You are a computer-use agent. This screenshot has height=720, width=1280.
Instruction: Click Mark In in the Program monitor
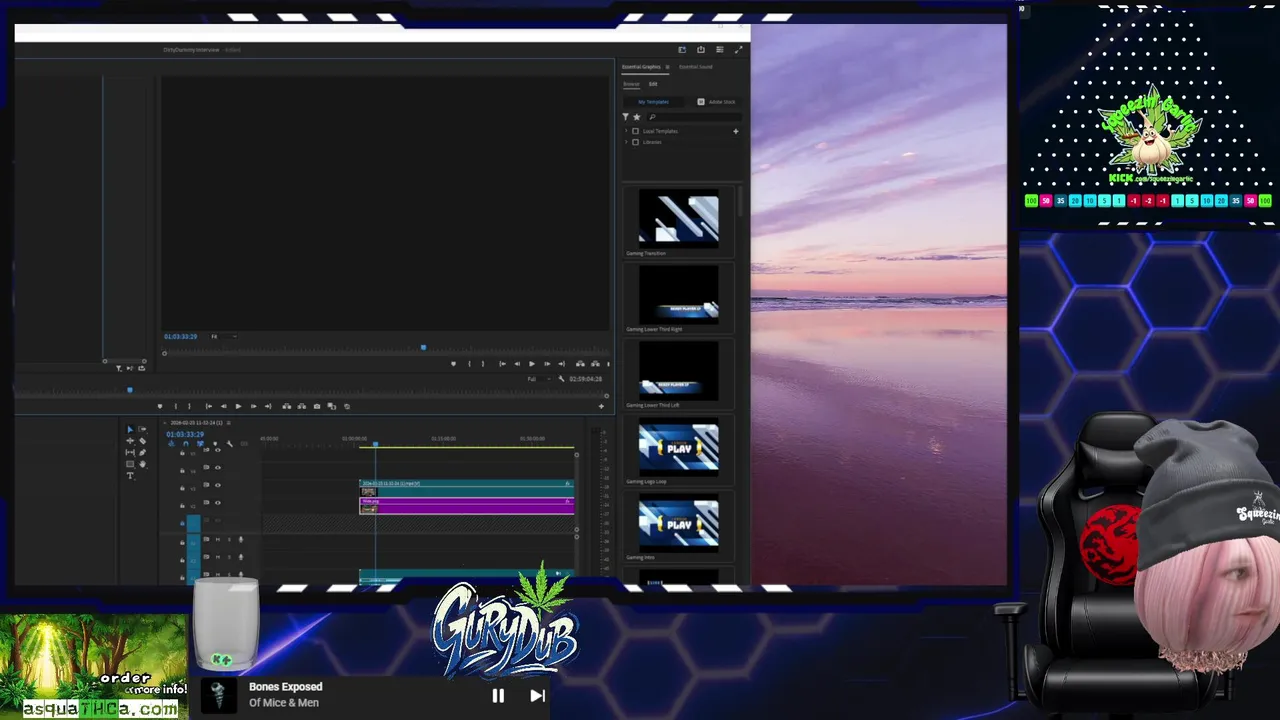coord(469,364)
